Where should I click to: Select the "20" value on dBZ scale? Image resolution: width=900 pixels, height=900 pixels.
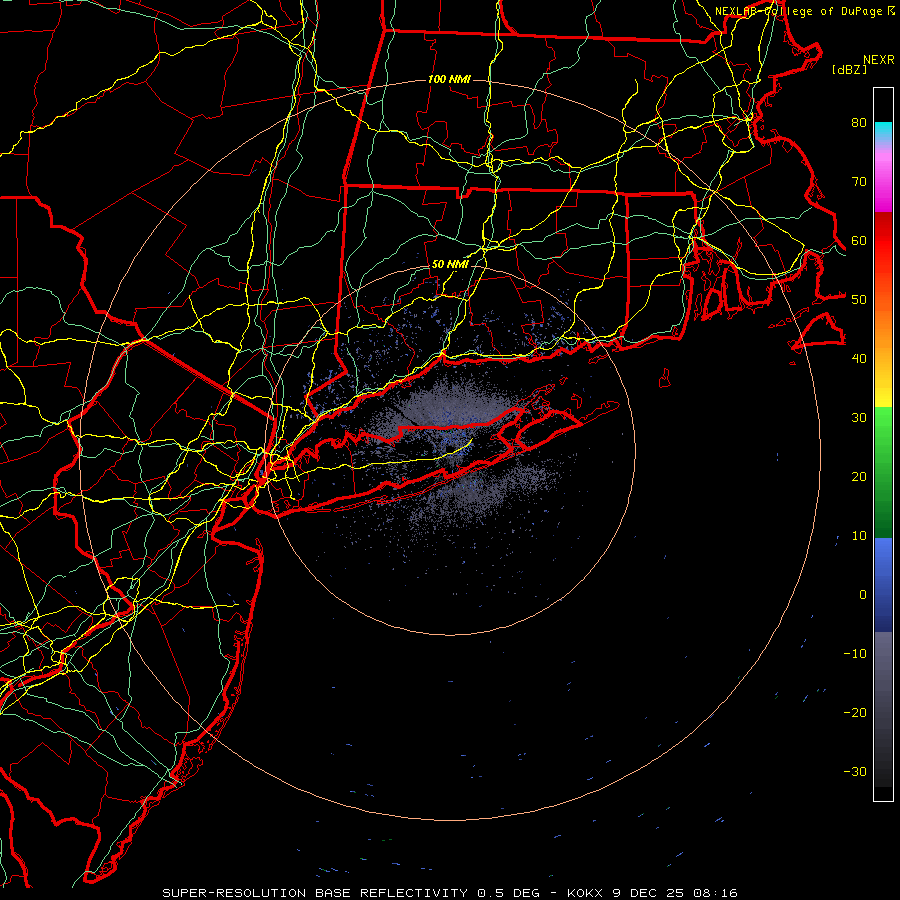(x=859, y=476)
